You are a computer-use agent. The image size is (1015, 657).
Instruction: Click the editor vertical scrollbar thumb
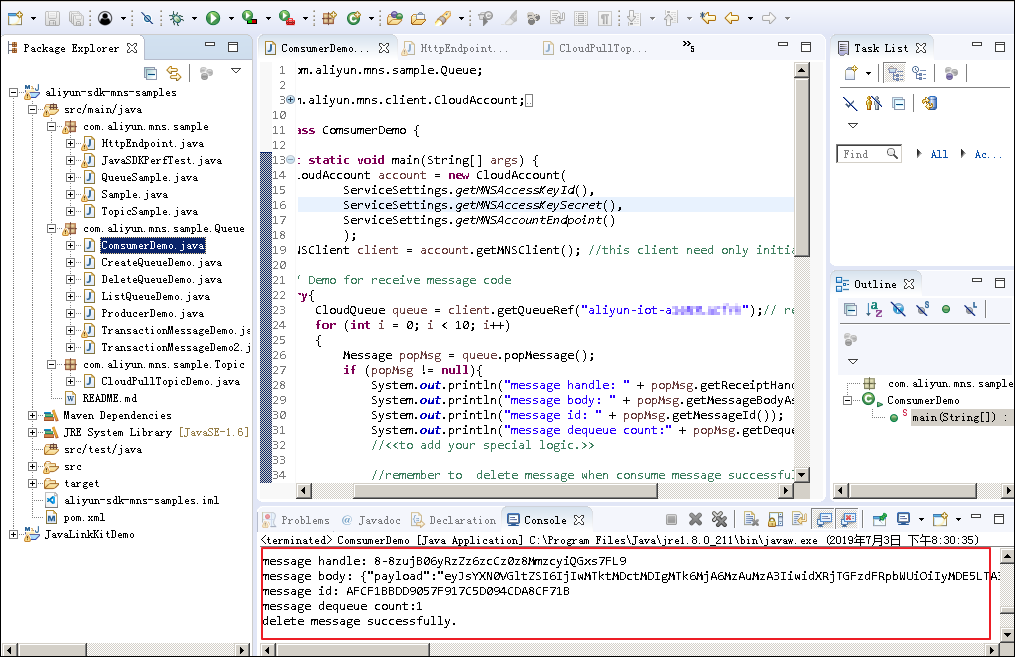click(801, 166)
